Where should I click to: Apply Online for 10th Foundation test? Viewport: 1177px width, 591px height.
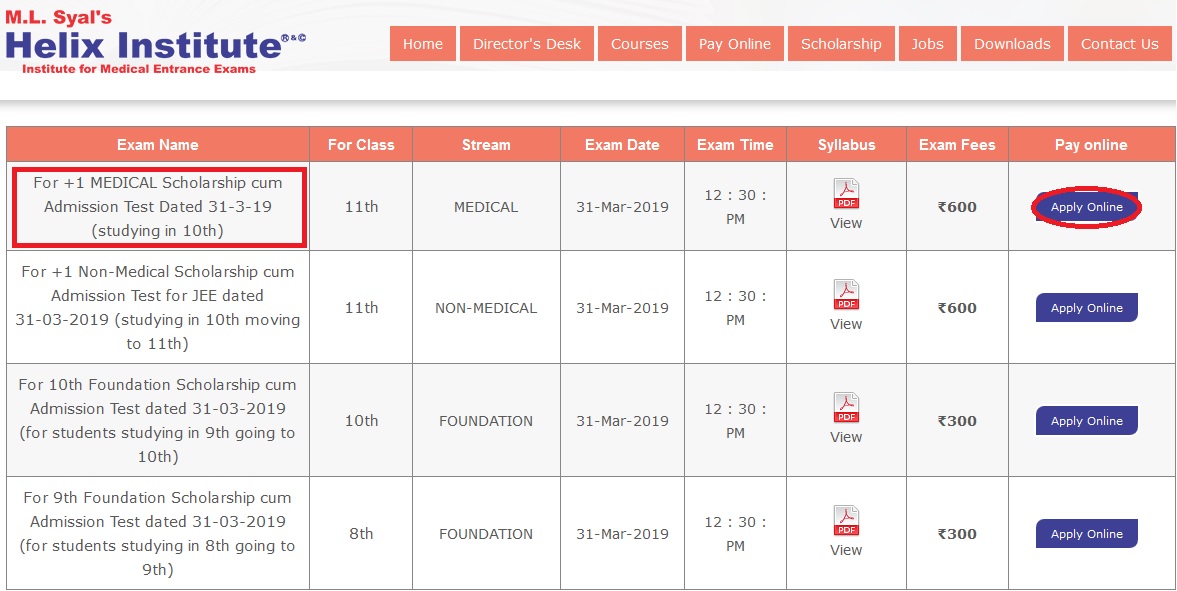[1086, 421]
